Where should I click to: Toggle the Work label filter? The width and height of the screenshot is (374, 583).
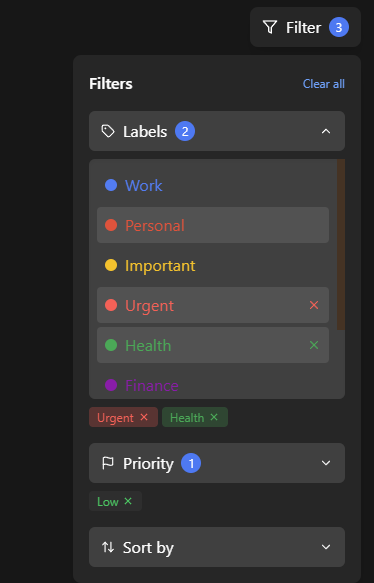[213, 185]
